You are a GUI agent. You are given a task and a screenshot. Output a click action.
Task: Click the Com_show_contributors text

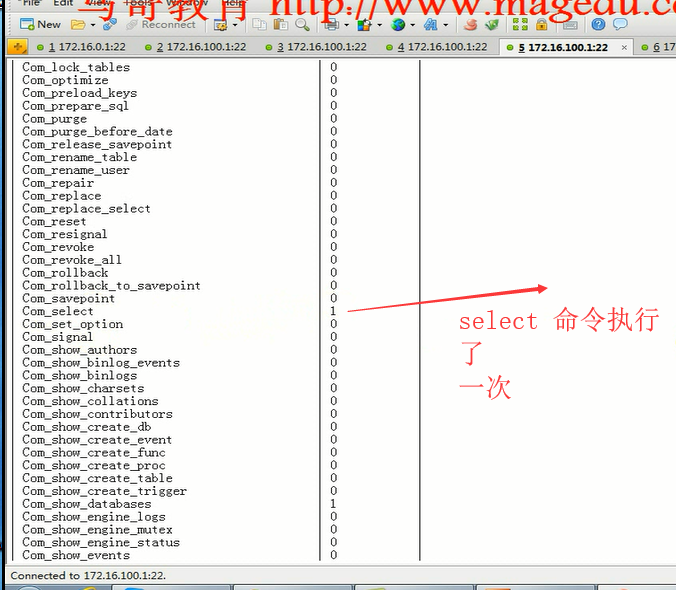[97, 414]
